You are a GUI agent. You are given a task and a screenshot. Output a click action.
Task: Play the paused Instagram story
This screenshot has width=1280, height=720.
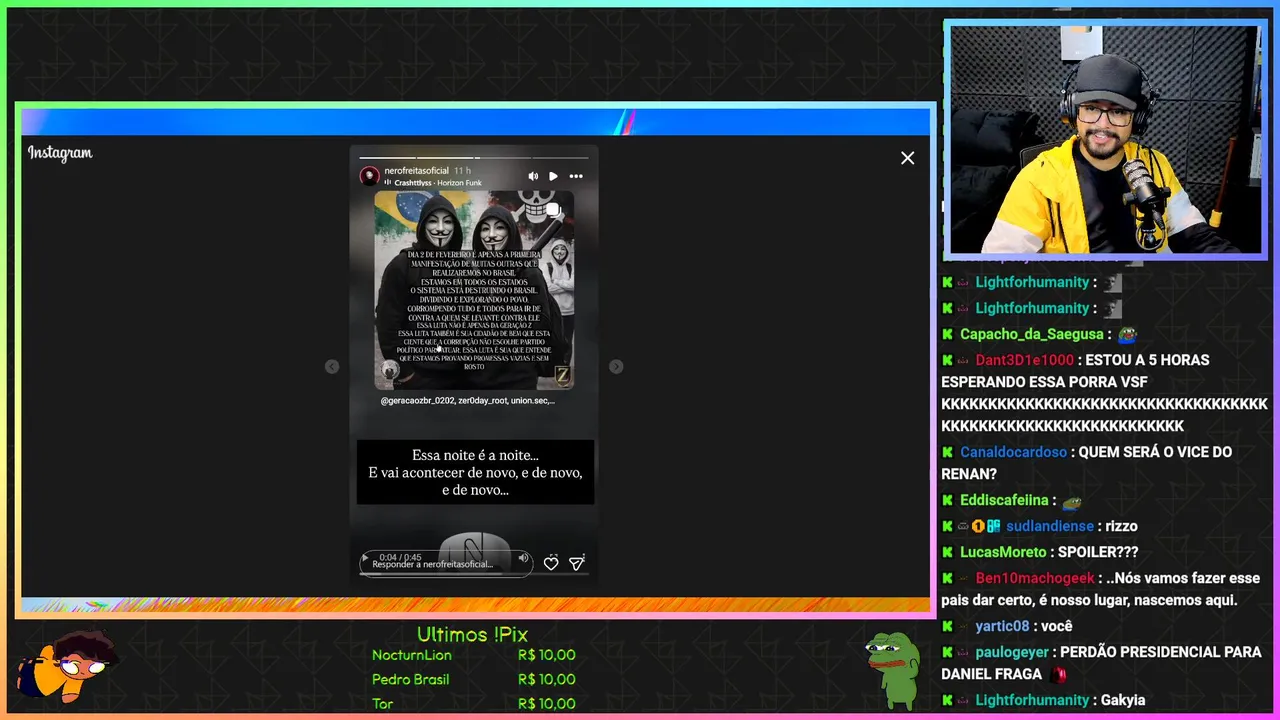tap(553, 176)
